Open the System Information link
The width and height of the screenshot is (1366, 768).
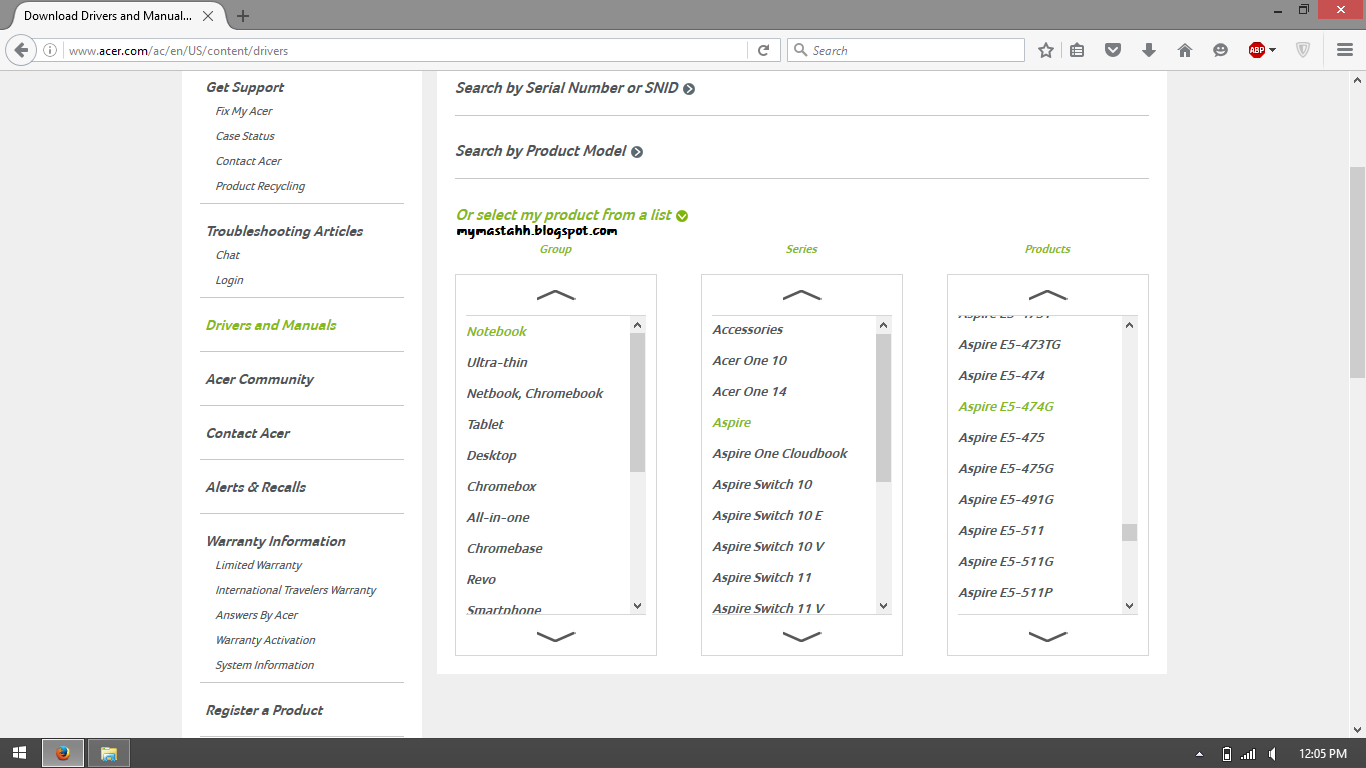[x=265, y=665]
